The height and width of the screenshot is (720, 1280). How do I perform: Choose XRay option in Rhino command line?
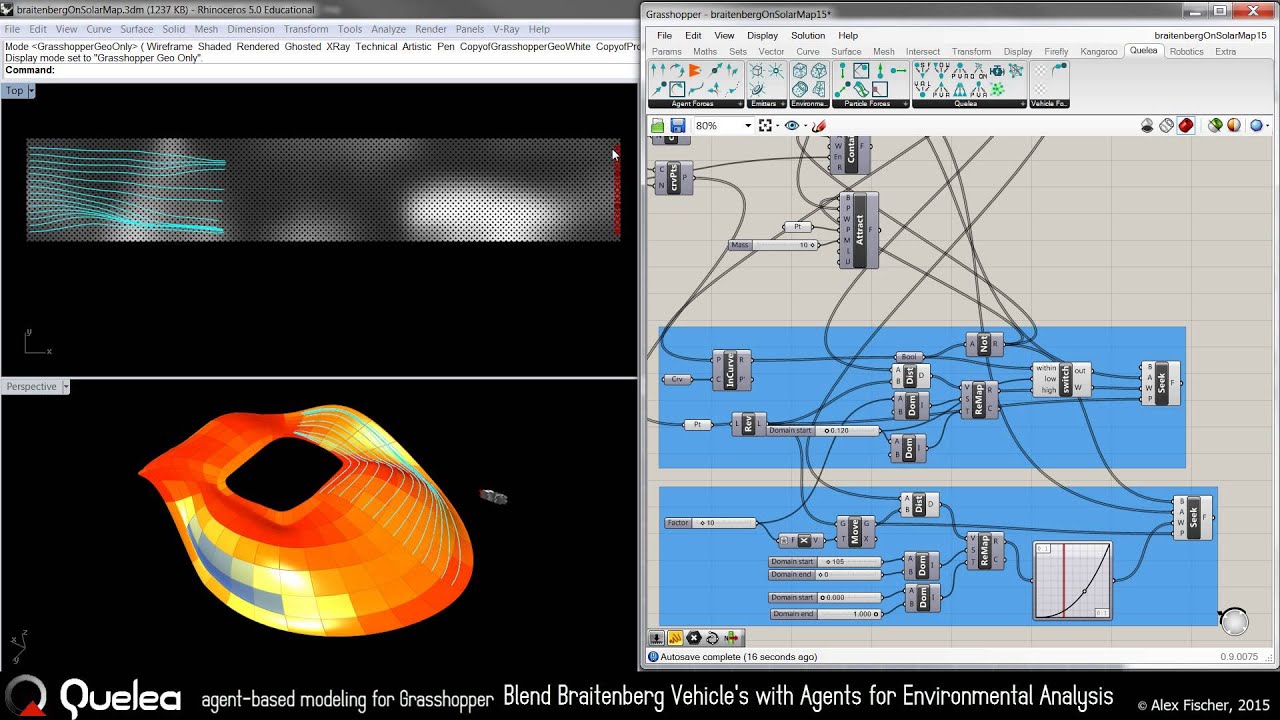[x=338, y=47]
